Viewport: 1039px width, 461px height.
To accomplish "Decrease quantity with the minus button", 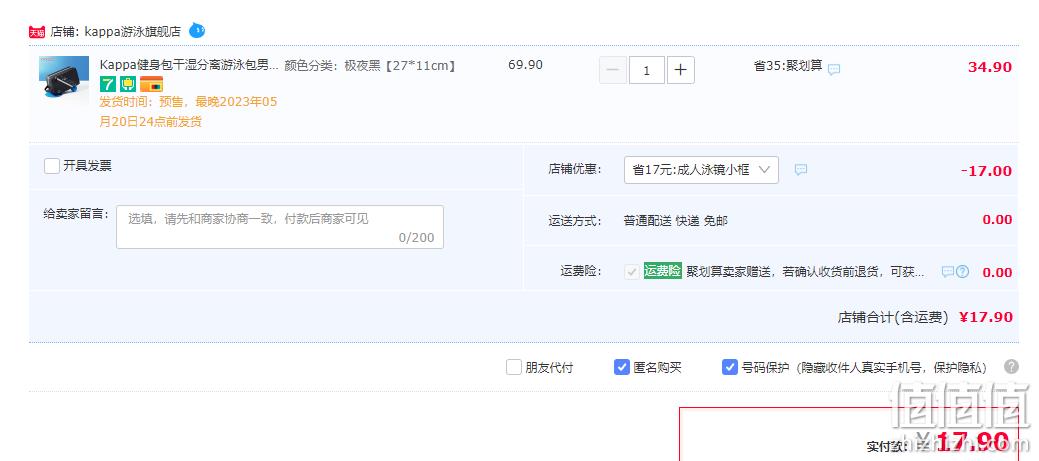I will coord(613,70).
